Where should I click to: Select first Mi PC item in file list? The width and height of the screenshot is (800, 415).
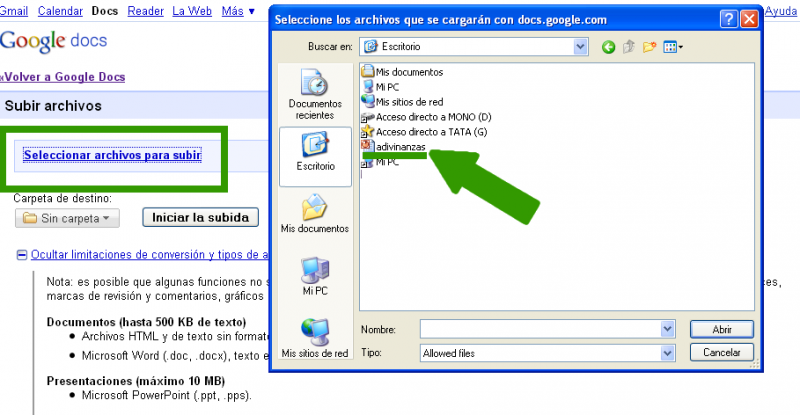[381, 87]
